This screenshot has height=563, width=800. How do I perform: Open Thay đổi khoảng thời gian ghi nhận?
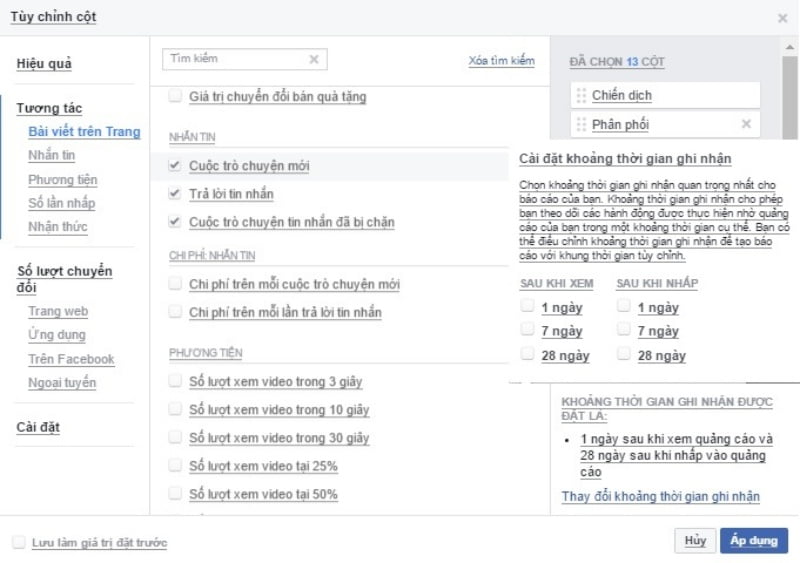tap(660, 496)
